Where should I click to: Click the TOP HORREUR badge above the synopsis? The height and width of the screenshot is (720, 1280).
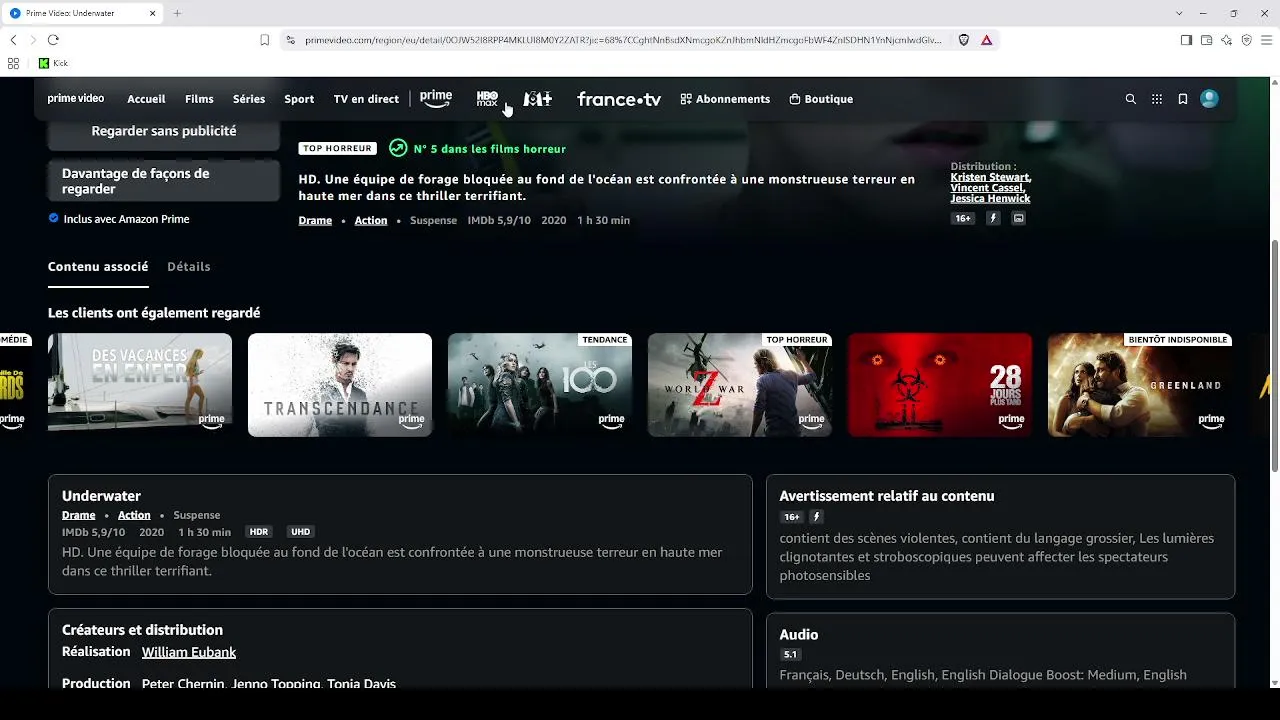click(337, 148)
